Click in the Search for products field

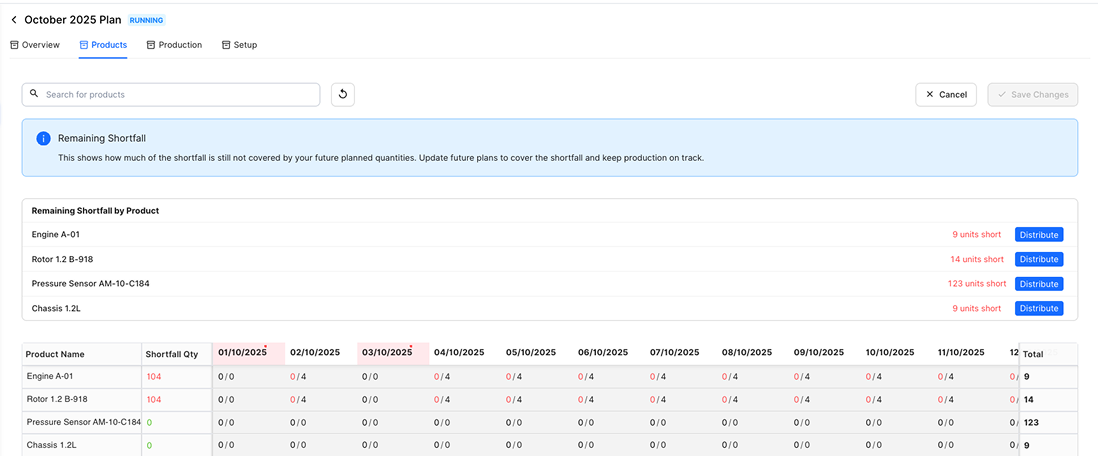click(x=180, y=95)
